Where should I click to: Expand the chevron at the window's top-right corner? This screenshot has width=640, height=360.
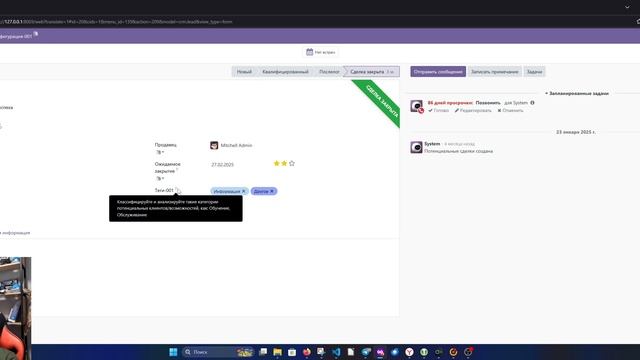627,7
